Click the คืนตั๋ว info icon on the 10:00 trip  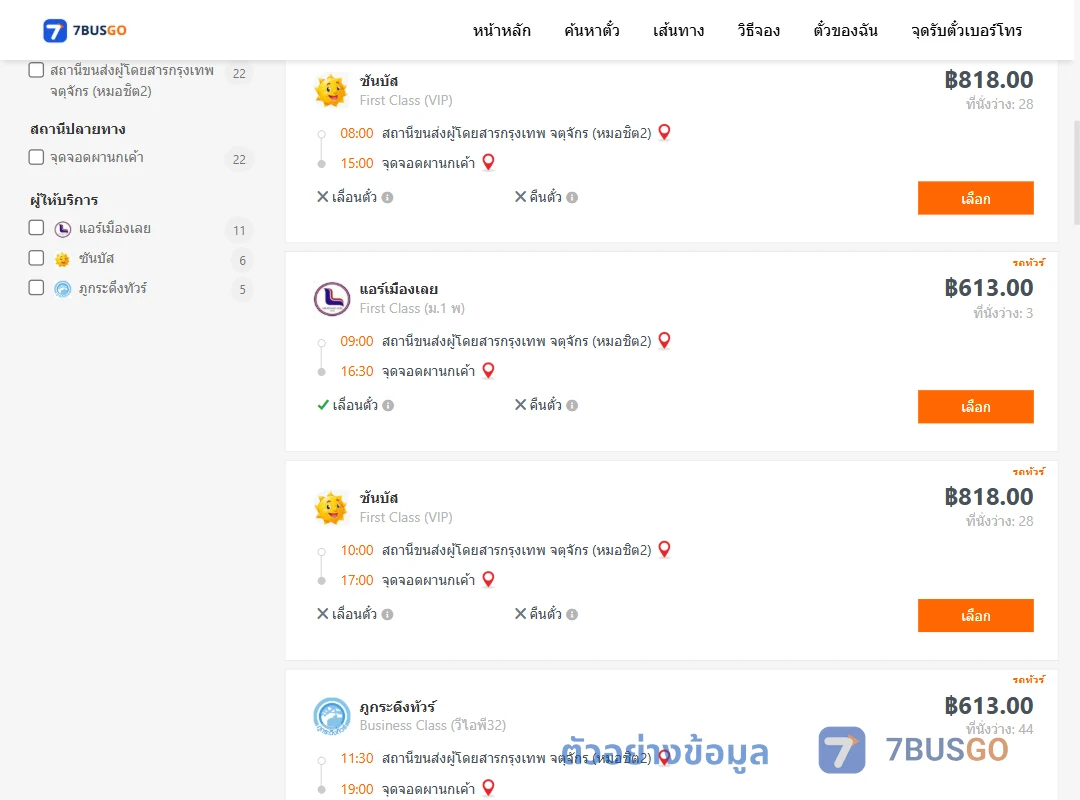572,615
